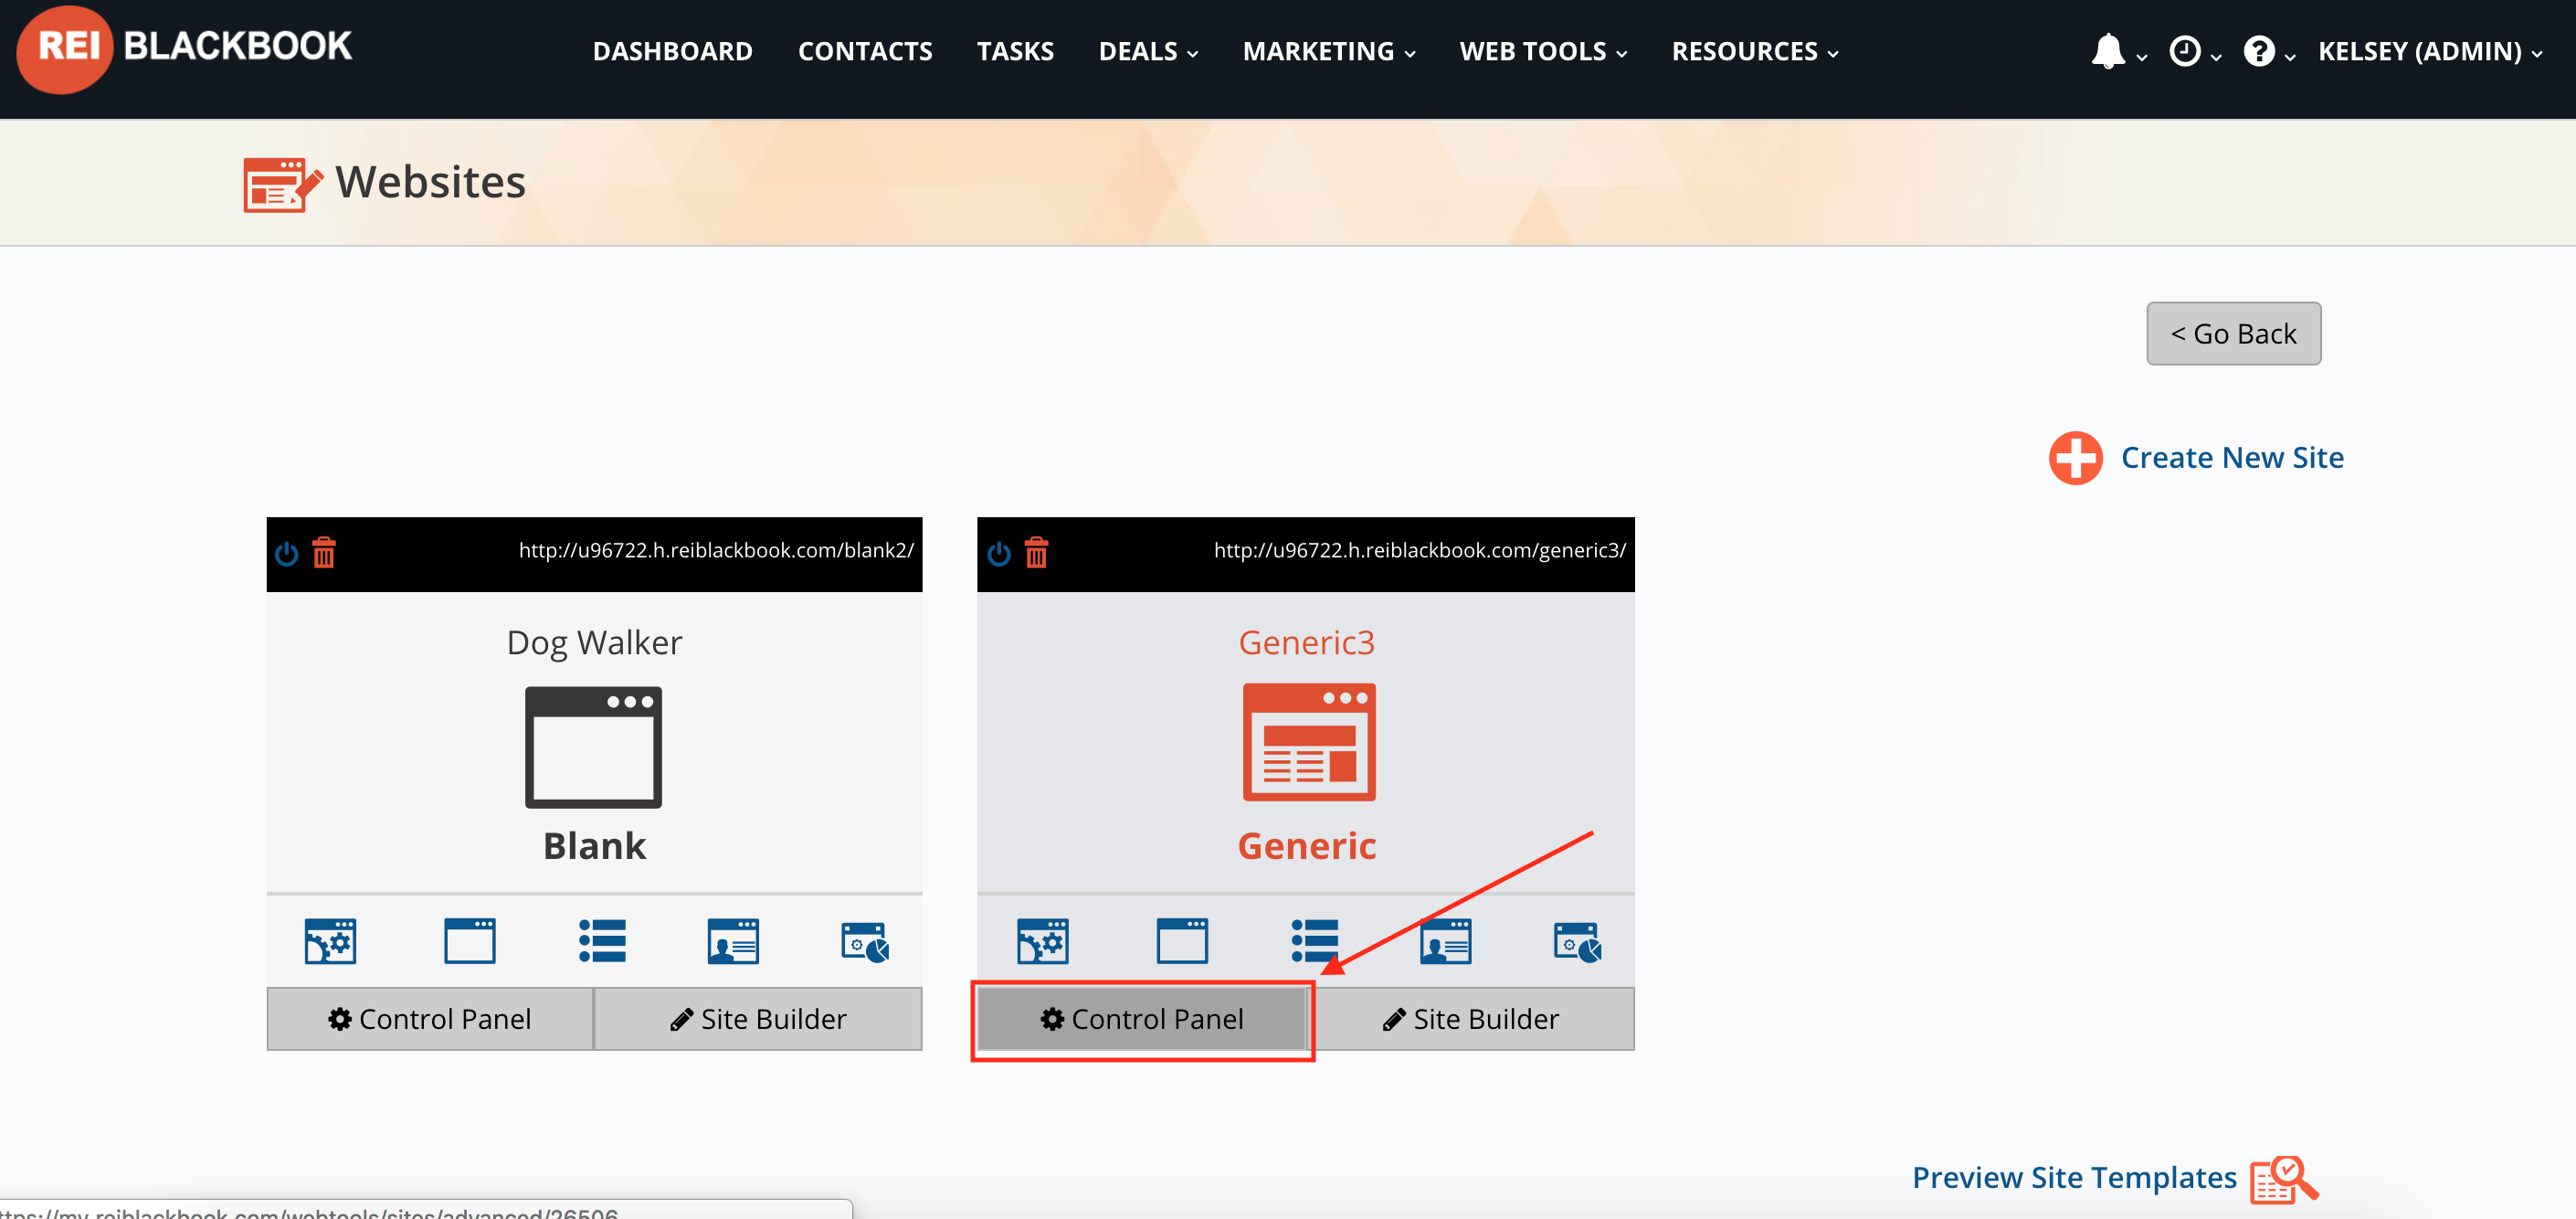Click the Blank template thumbnail icon
2576x1219 pixels.
point(594,747)
